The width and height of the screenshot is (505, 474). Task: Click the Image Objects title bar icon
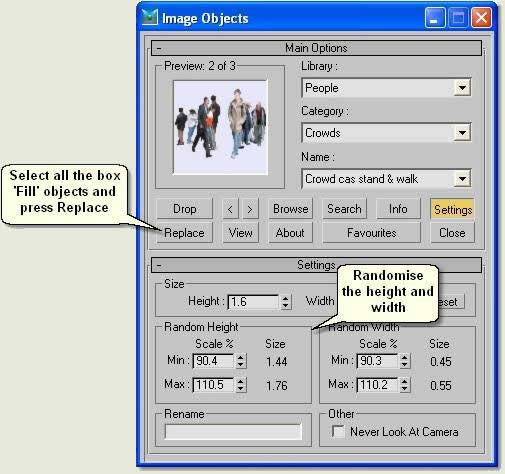pos(150,17)
